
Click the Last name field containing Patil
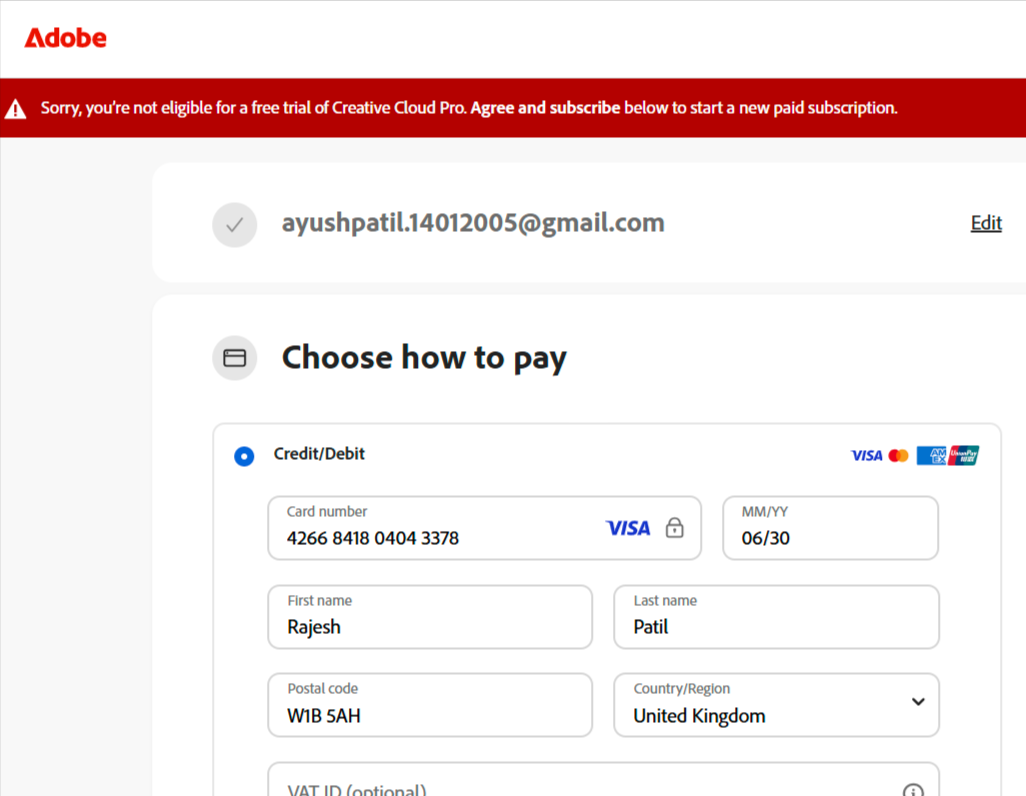(776, 617)
